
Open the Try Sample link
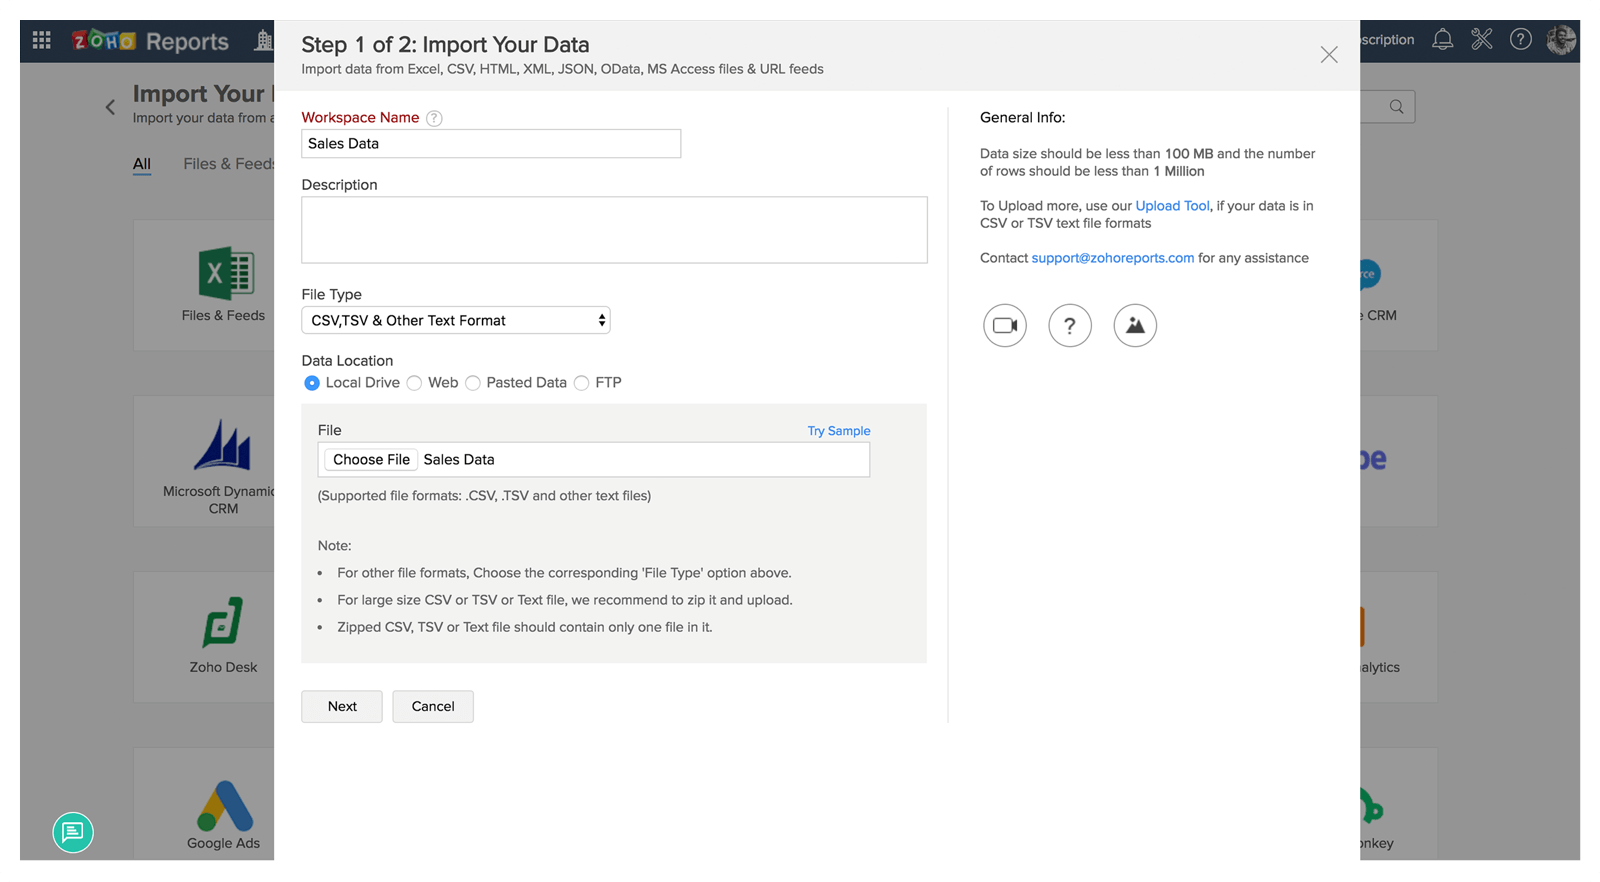838,431
